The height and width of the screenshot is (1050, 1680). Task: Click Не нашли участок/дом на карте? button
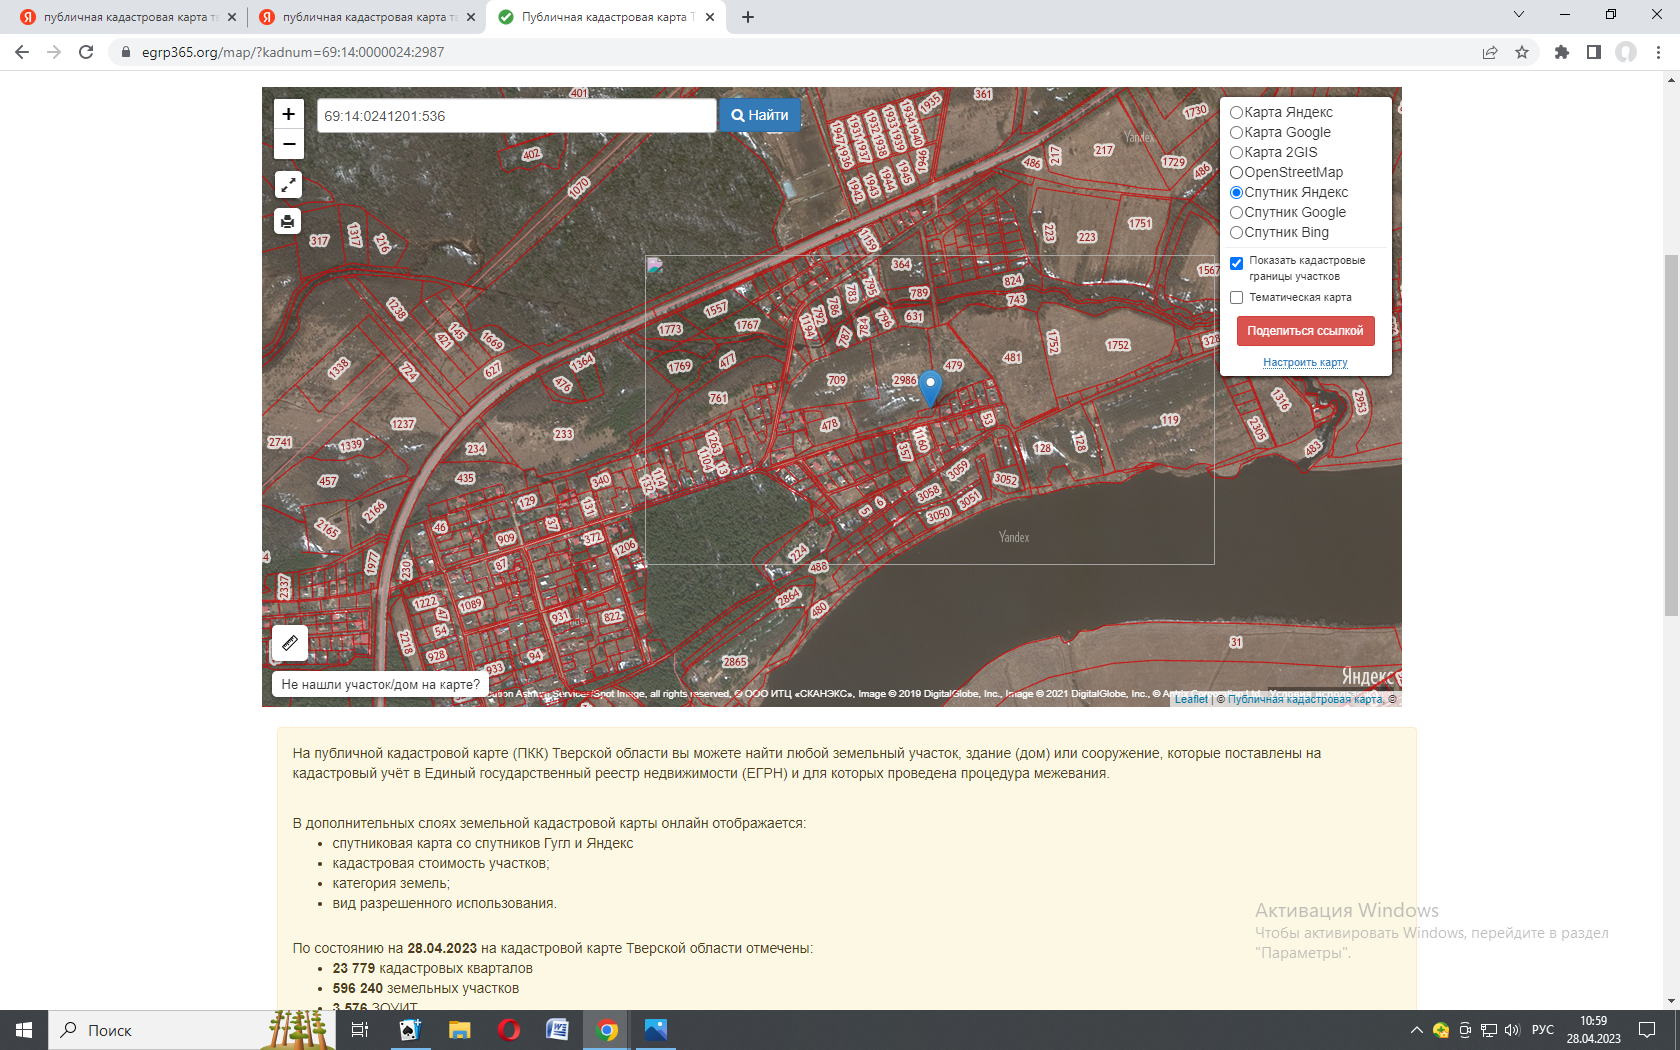pyautogui.click(x=380, y=684)
